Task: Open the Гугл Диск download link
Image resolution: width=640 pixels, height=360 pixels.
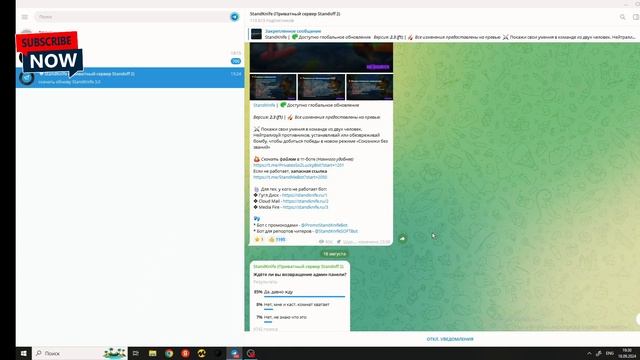Action: [304, 195]
